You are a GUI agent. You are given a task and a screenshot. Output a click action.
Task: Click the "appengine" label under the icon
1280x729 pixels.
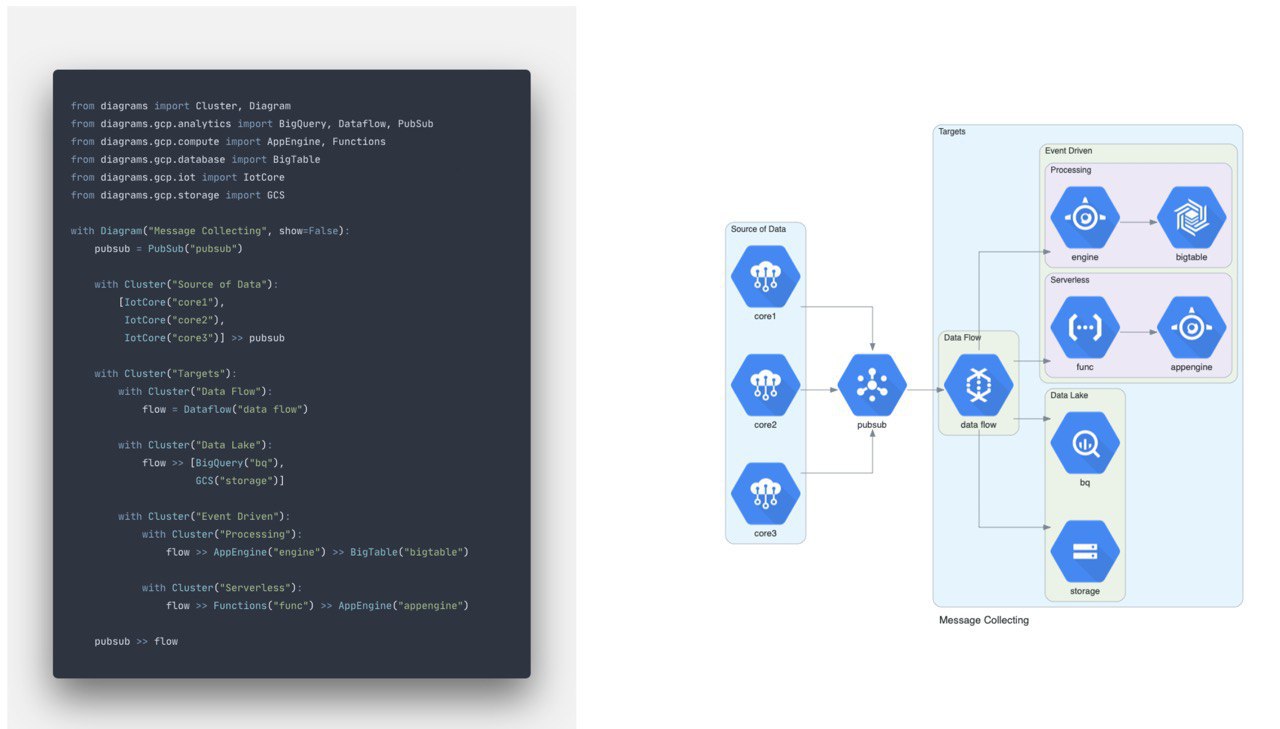tap(1191, 367)
